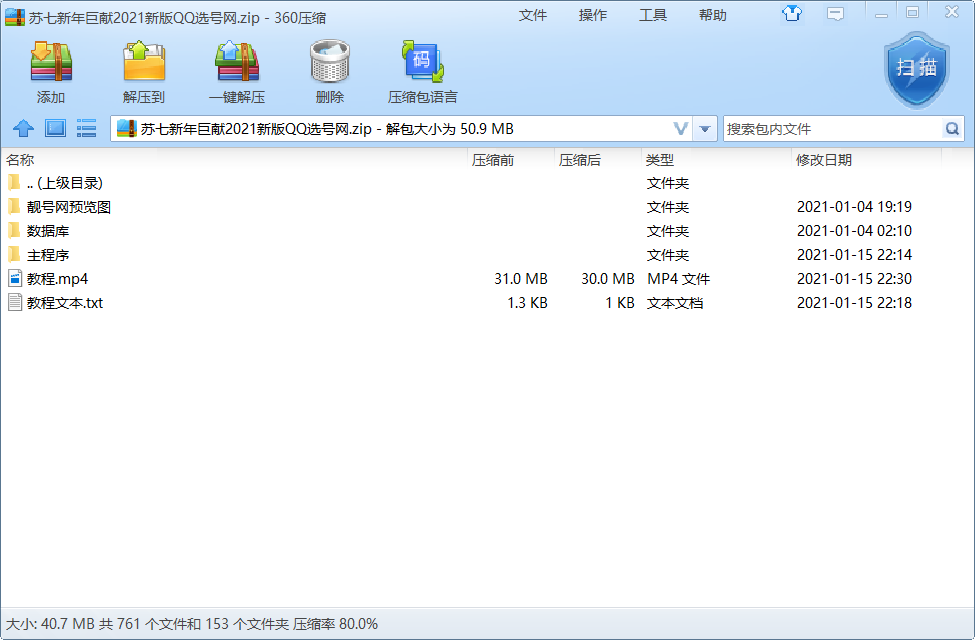Click the 添加 (Add) toolbar icon
The image size is (975, 640).
(51, 62)
